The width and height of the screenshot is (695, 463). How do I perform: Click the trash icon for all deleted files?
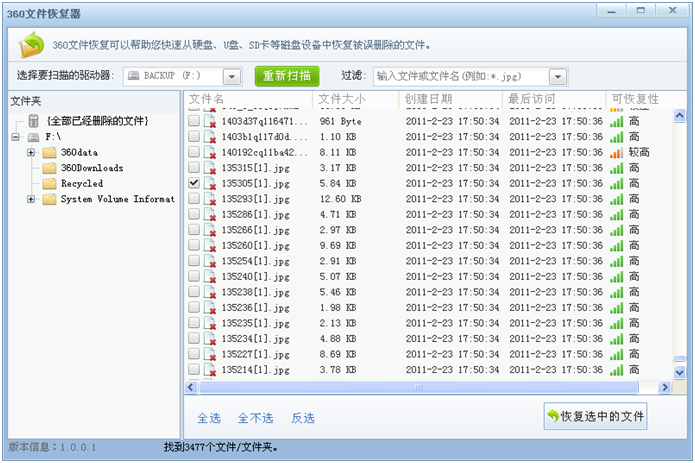(34, 121)
